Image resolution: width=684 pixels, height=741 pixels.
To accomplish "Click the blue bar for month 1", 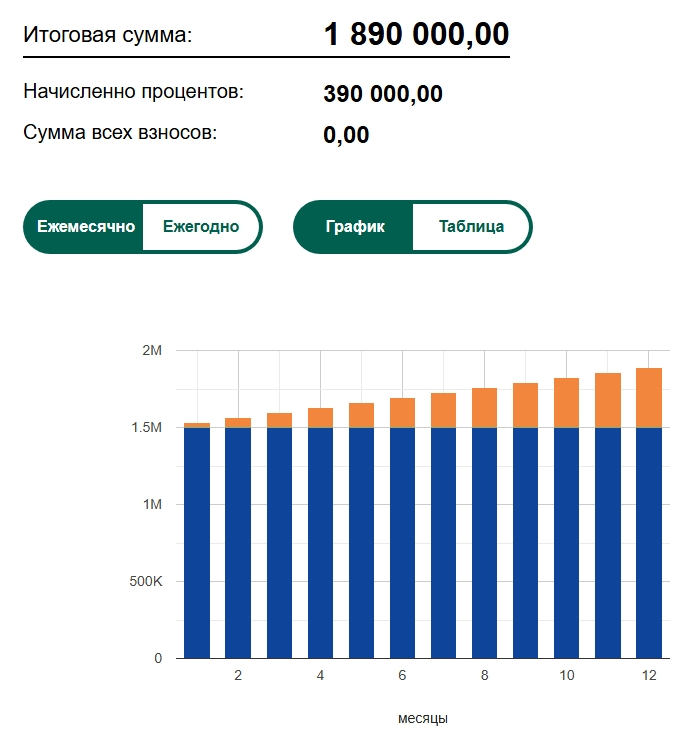I will click(197, 543).
